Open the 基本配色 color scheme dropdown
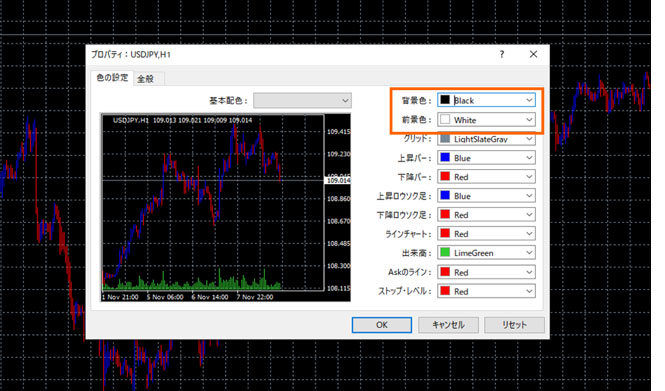This screenshot has width=665, height=391. pyautogui.click(x=302, y=101)
